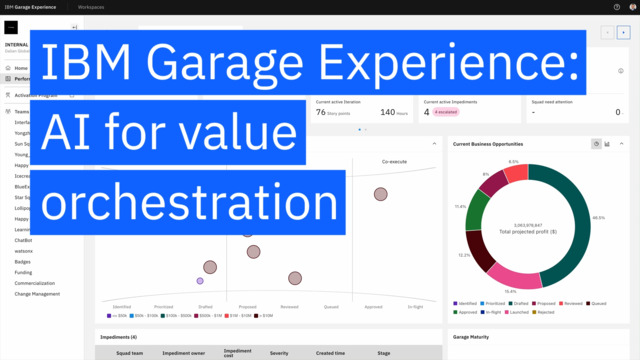Click the red donut segment at top
640x360 pixels.
517,173
